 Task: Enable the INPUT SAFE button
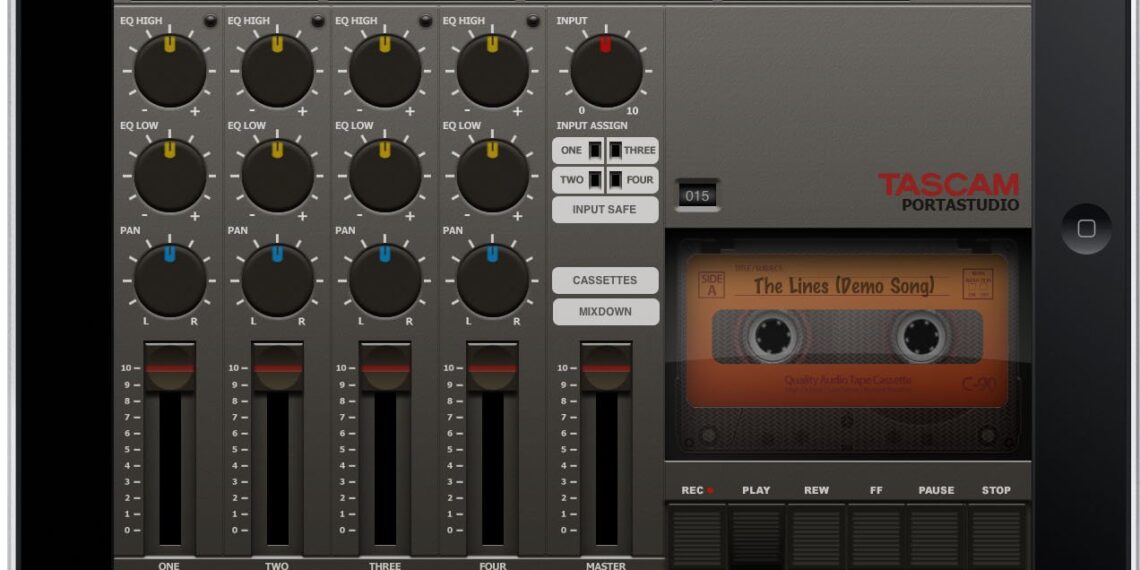click(x=605, y=209)
